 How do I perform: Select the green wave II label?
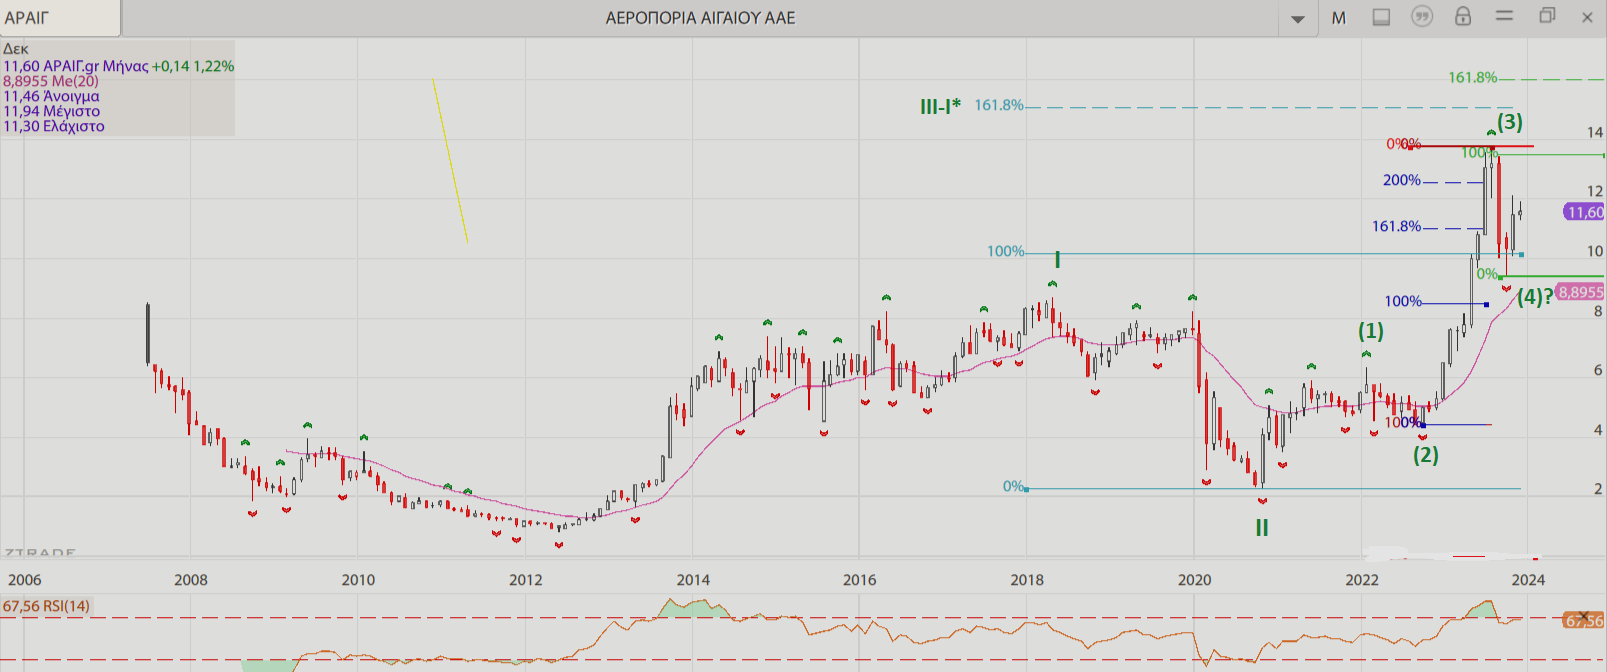[1262, 528]
